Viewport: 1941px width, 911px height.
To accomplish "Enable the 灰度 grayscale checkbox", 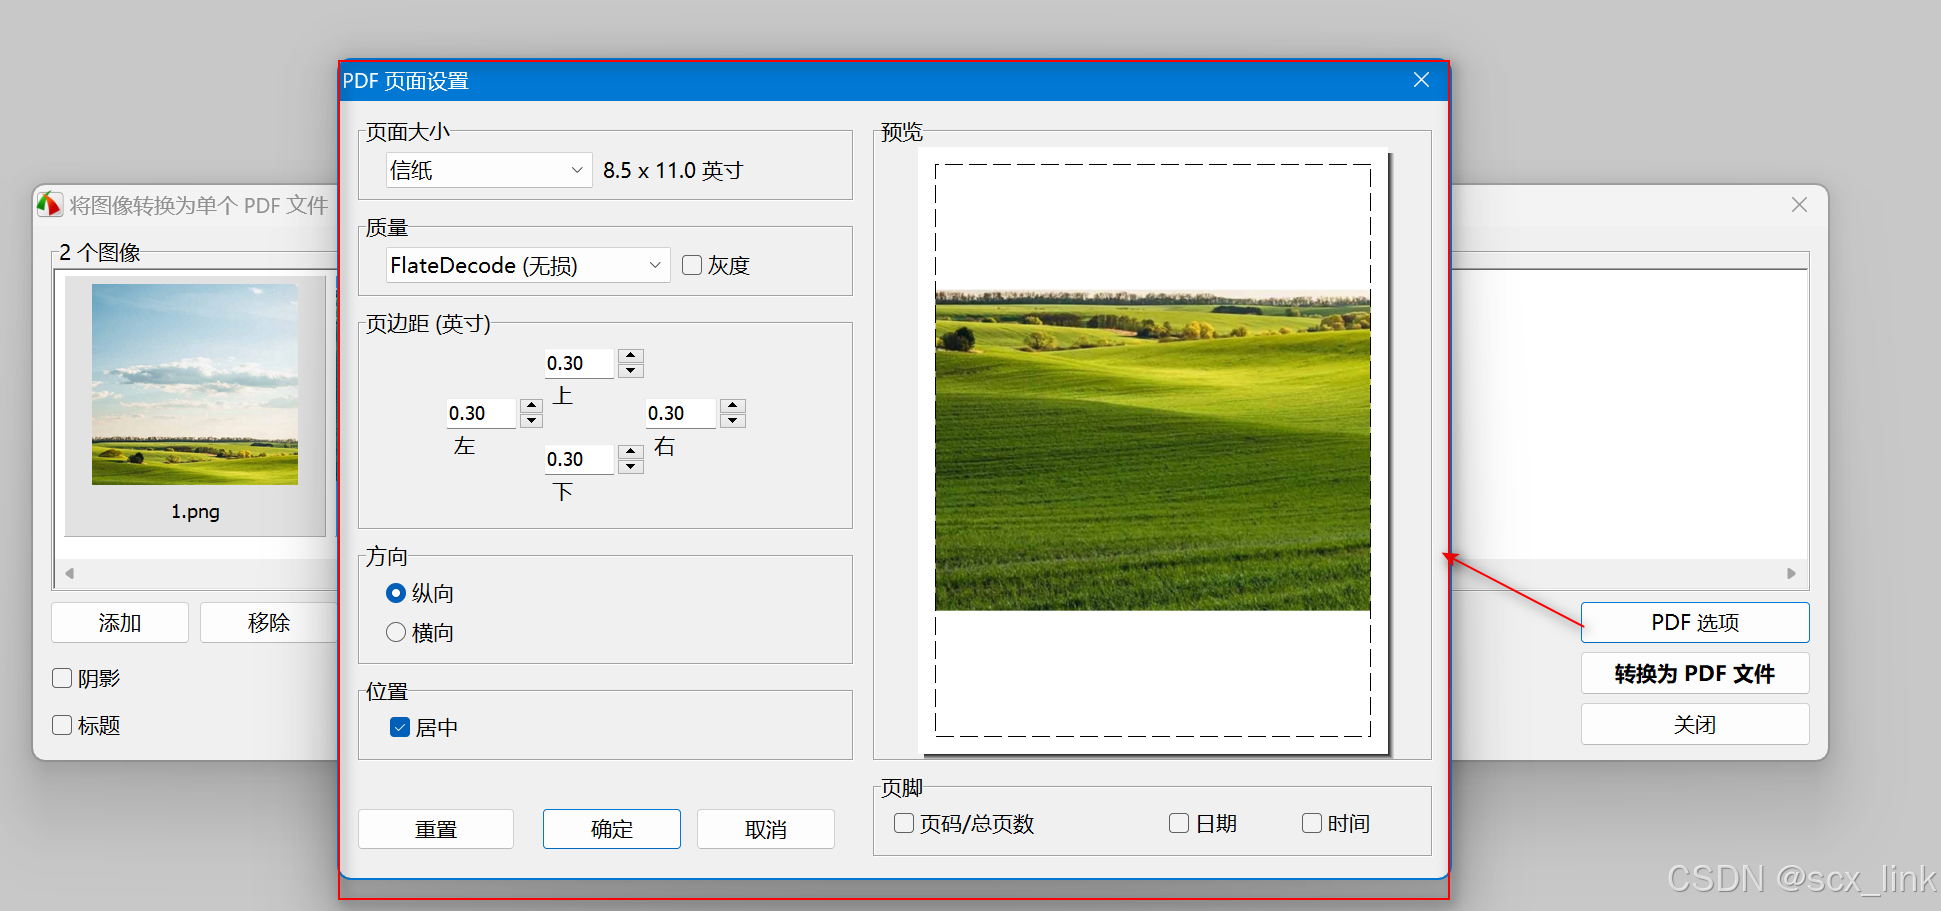I will [691, 265].
